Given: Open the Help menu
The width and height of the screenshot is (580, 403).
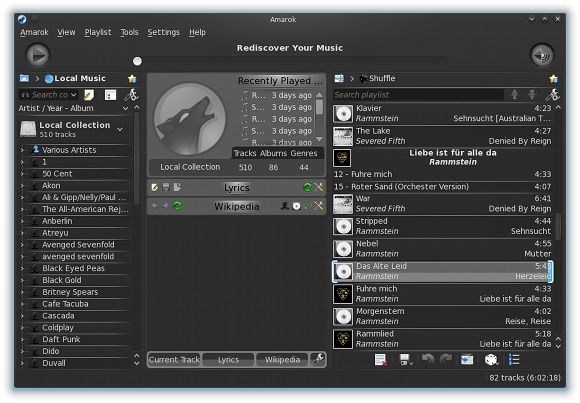Looking at the screenshot, I should (x=197, y=32).
